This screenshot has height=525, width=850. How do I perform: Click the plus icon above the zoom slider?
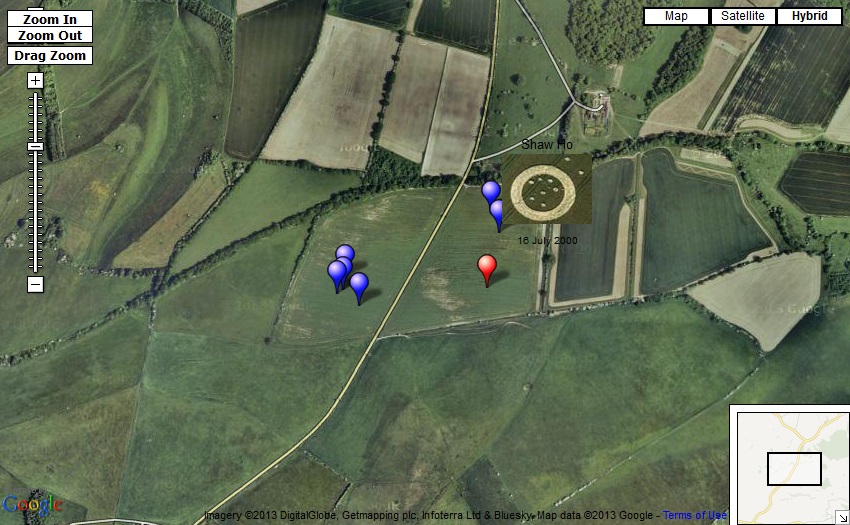pos(35,80)
